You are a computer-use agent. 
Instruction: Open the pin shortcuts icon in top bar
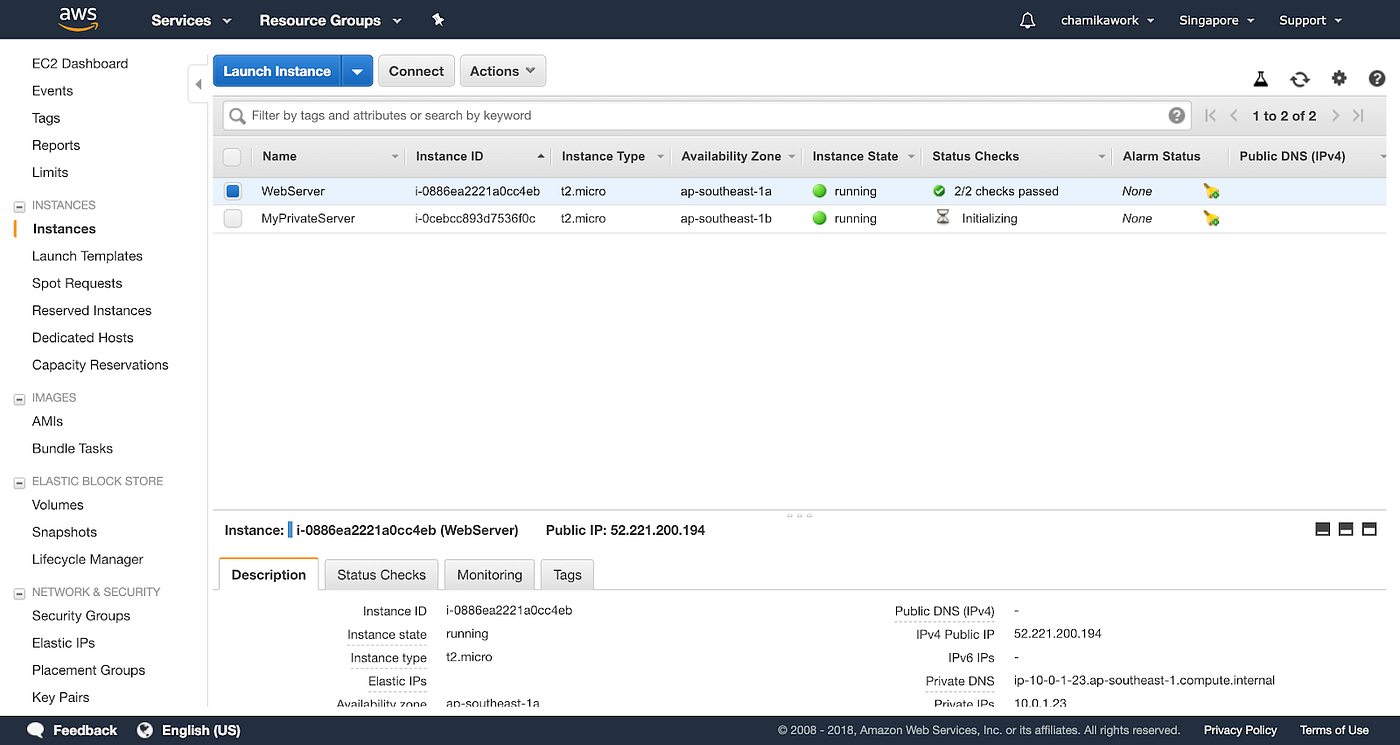(x=438, y=20)
